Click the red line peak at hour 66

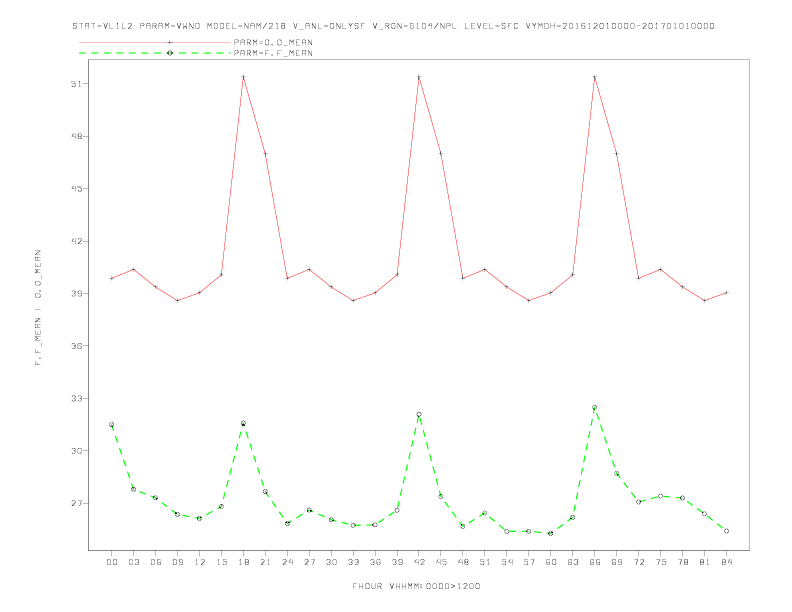click(x=595, y=77)
